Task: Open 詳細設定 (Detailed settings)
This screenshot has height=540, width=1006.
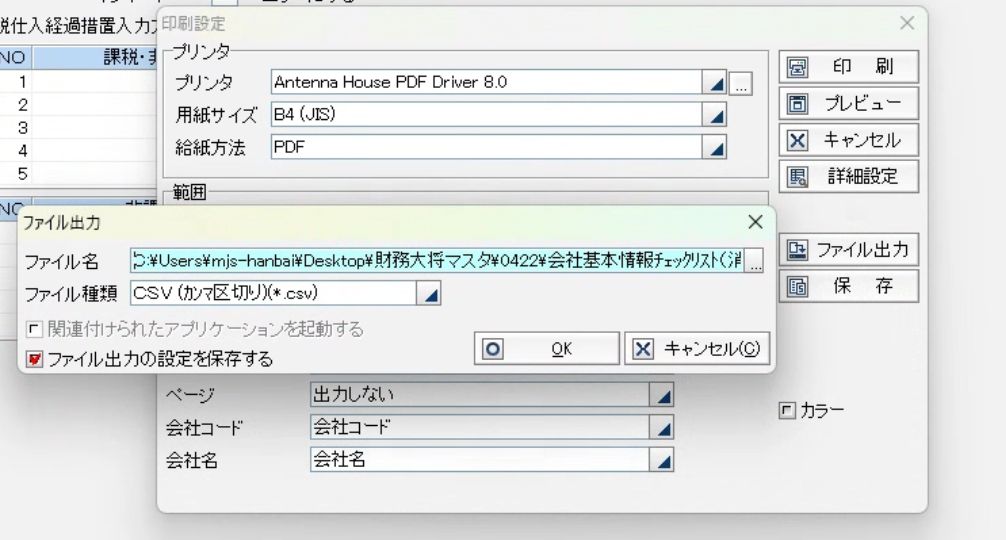Action: pyautogui.click(x=839, y=176)
